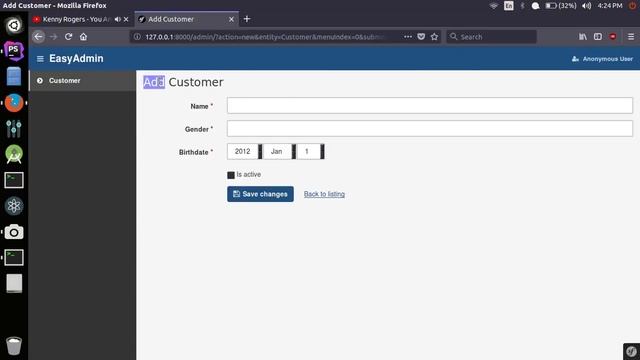Enable the Is active checkbox
Screen dimensions: 640x360
pos(231,175)
